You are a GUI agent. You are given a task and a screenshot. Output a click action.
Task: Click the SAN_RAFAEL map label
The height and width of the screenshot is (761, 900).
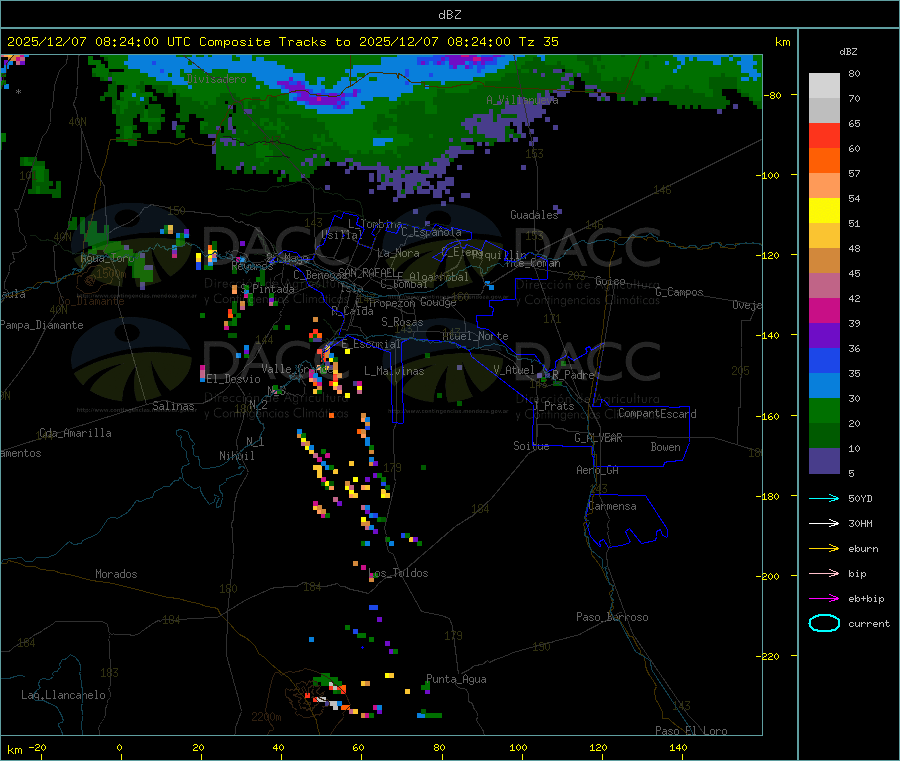point(367,272)
